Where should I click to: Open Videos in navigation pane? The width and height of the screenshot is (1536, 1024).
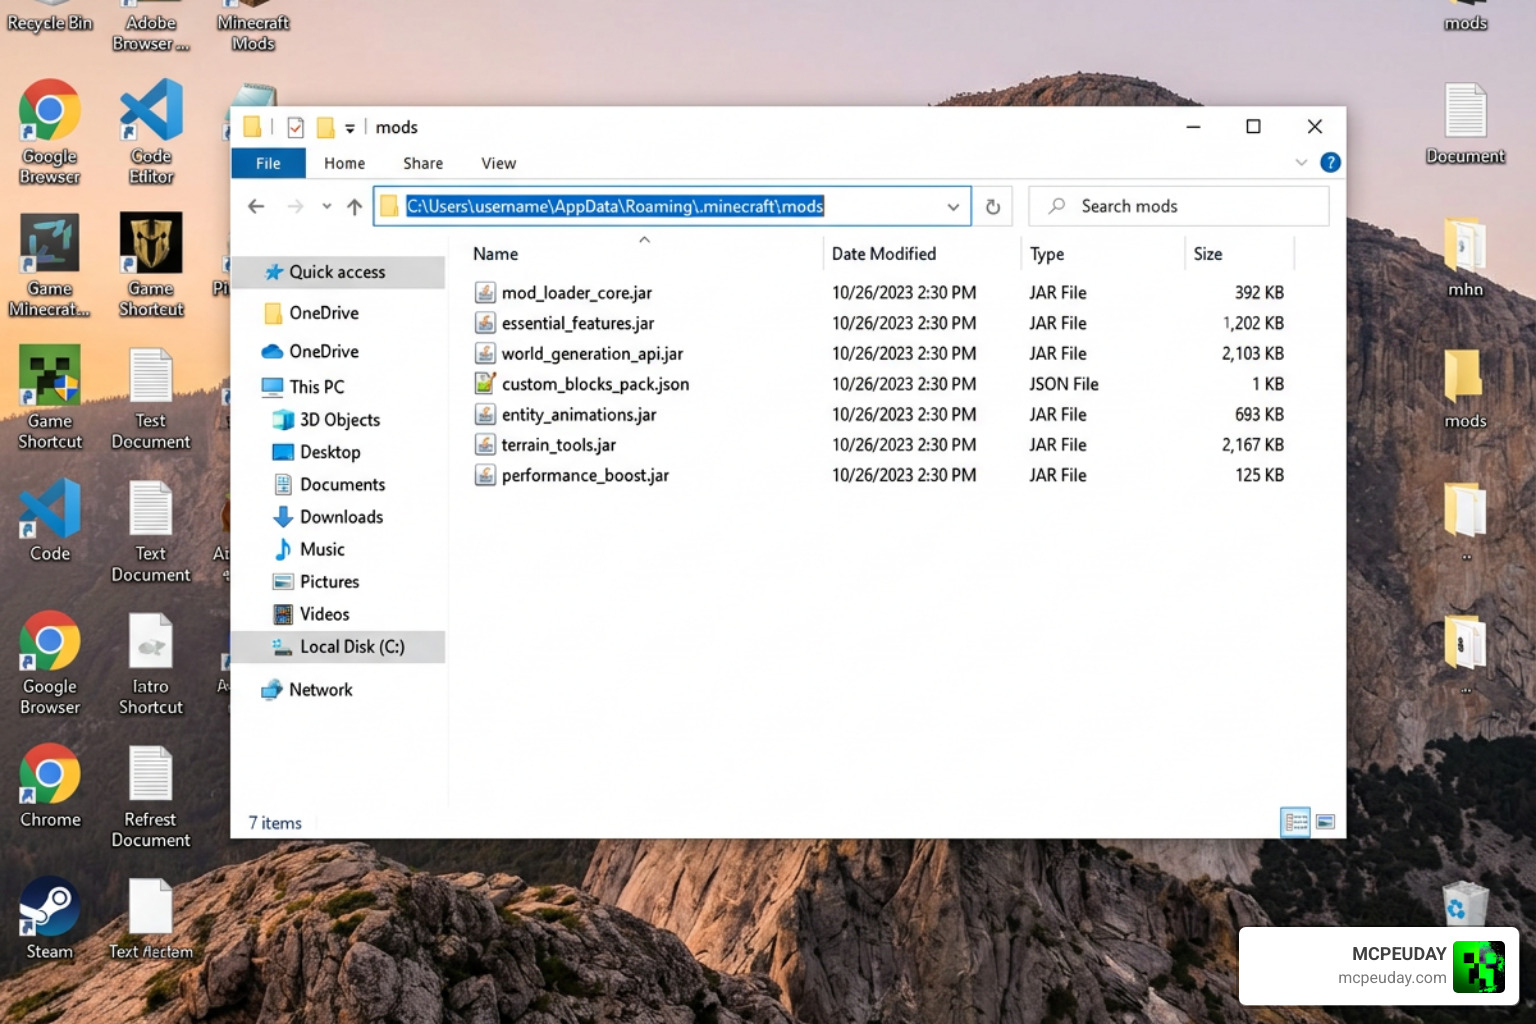pos(324,614)
